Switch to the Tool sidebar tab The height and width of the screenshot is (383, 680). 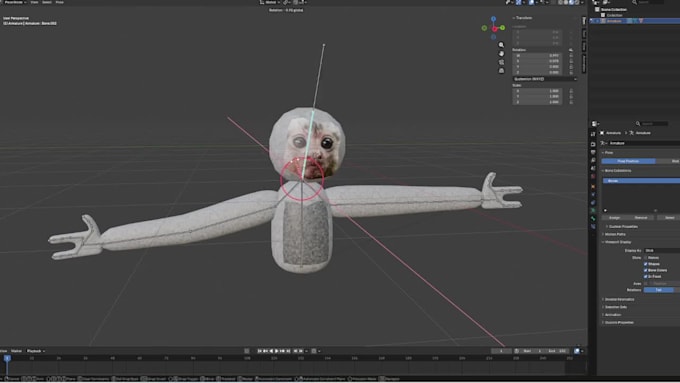[584, 34]
